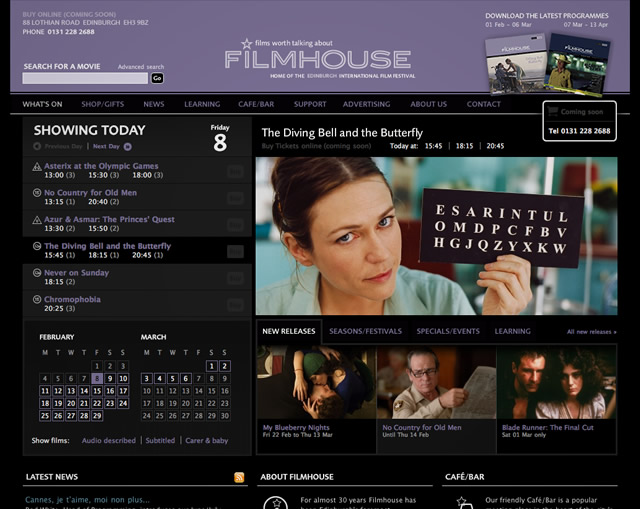Click the 20:45 showtime next to Today at
The height and width of the screenshot is (509, 640).
point(495,146)
